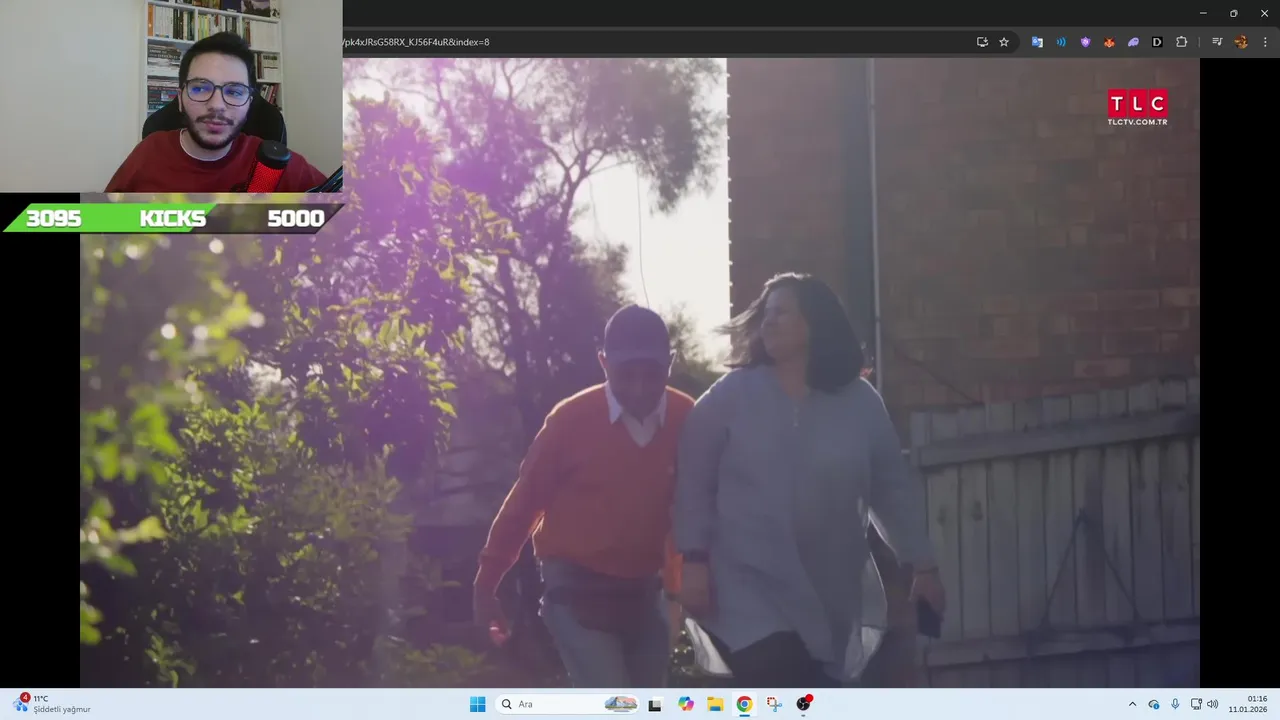Click the purple ghost extension icon
Screen dimensions: 1280x720
click(x=1133, y=42)
